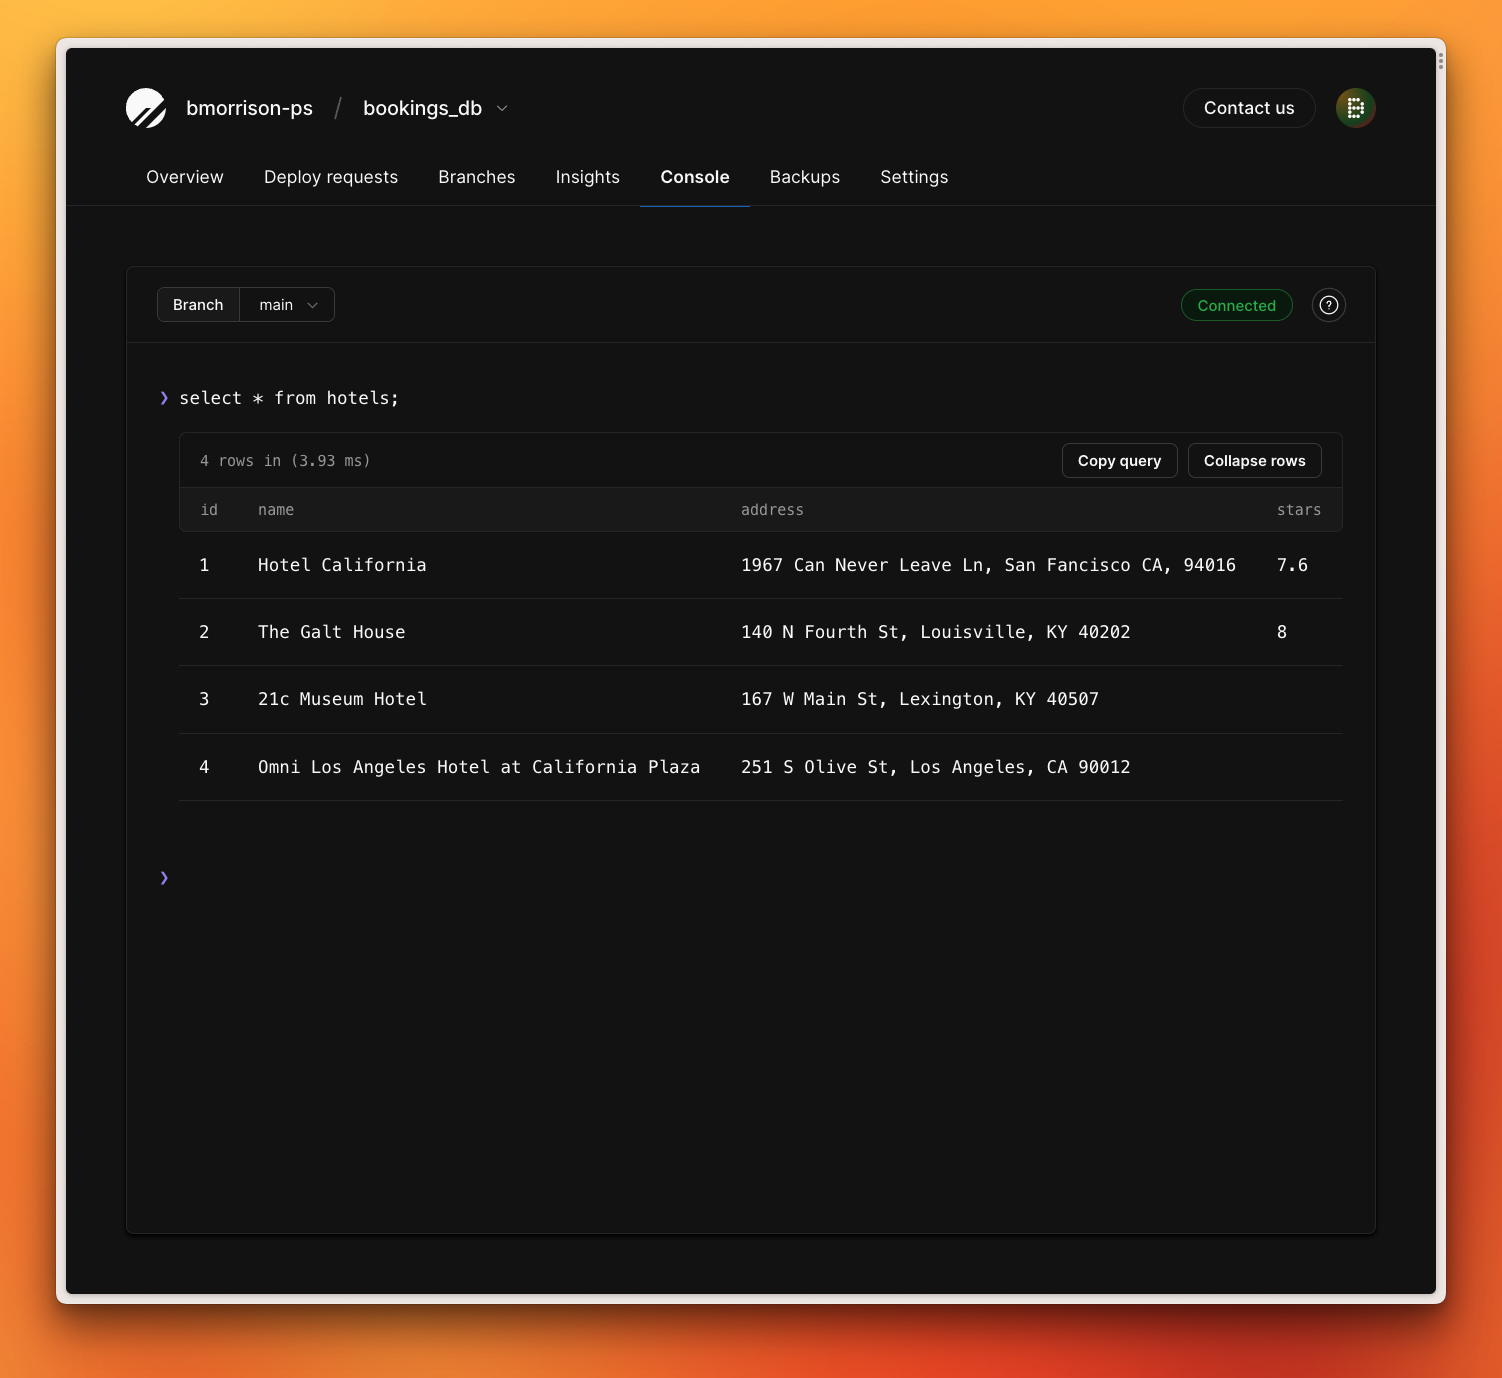
Task: Click the Collapse rows button
Action: [x=1254, y=460]
